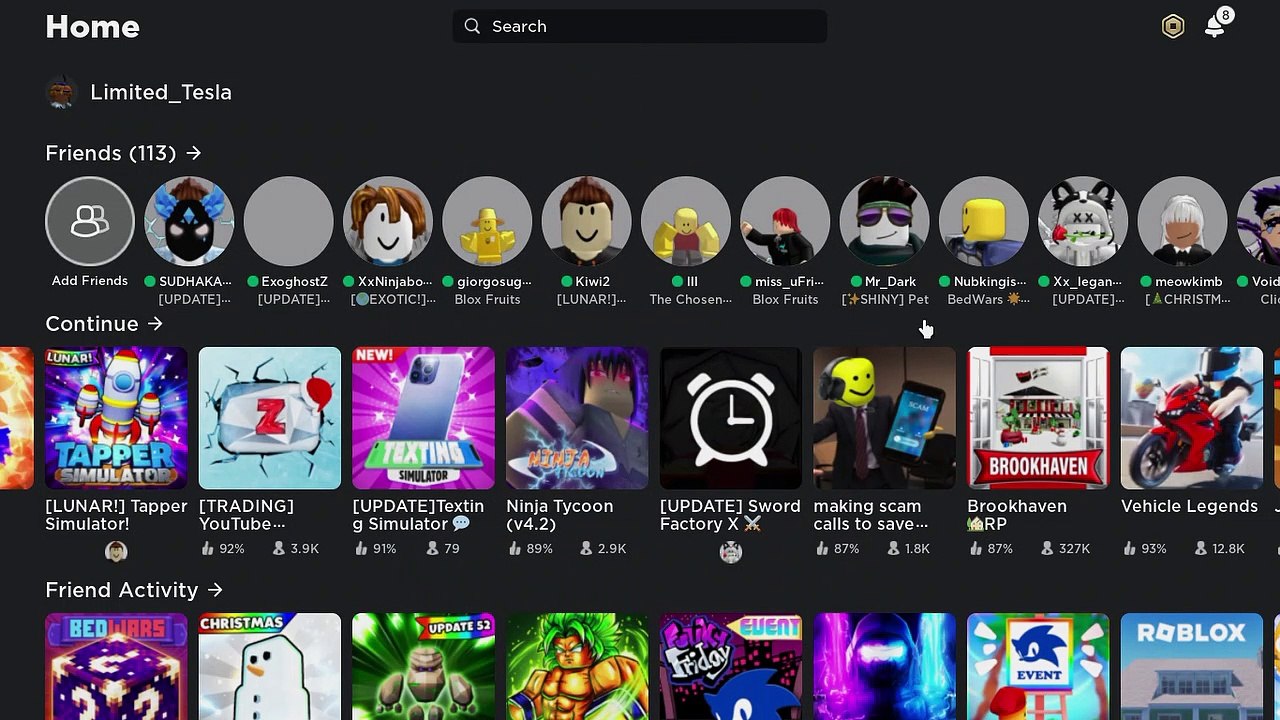Click 'Brookhaven RP' game title

[x=1017, y=515]
